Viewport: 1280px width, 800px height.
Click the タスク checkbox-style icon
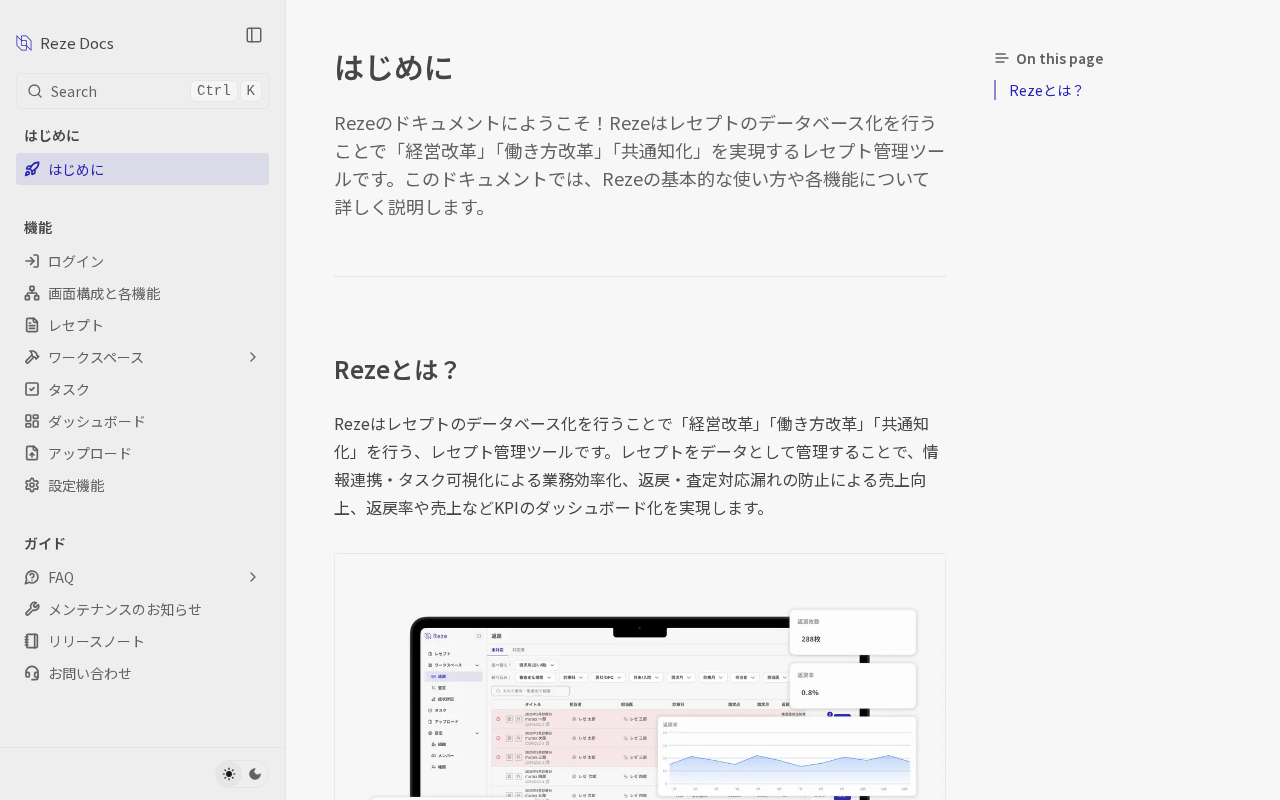[x=32, y=389]
